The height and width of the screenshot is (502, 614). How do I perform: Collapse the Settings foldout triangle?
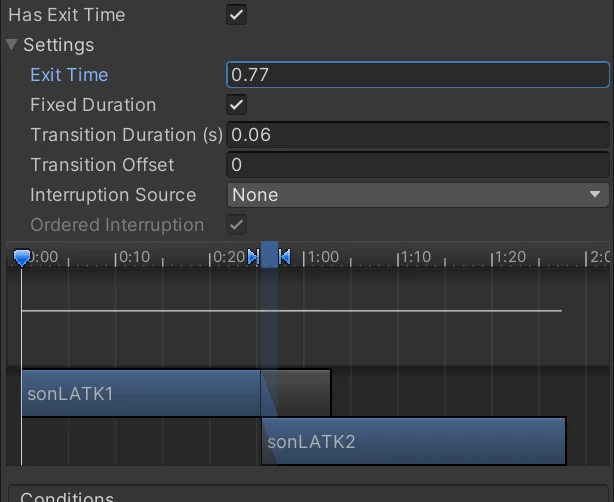12,45
